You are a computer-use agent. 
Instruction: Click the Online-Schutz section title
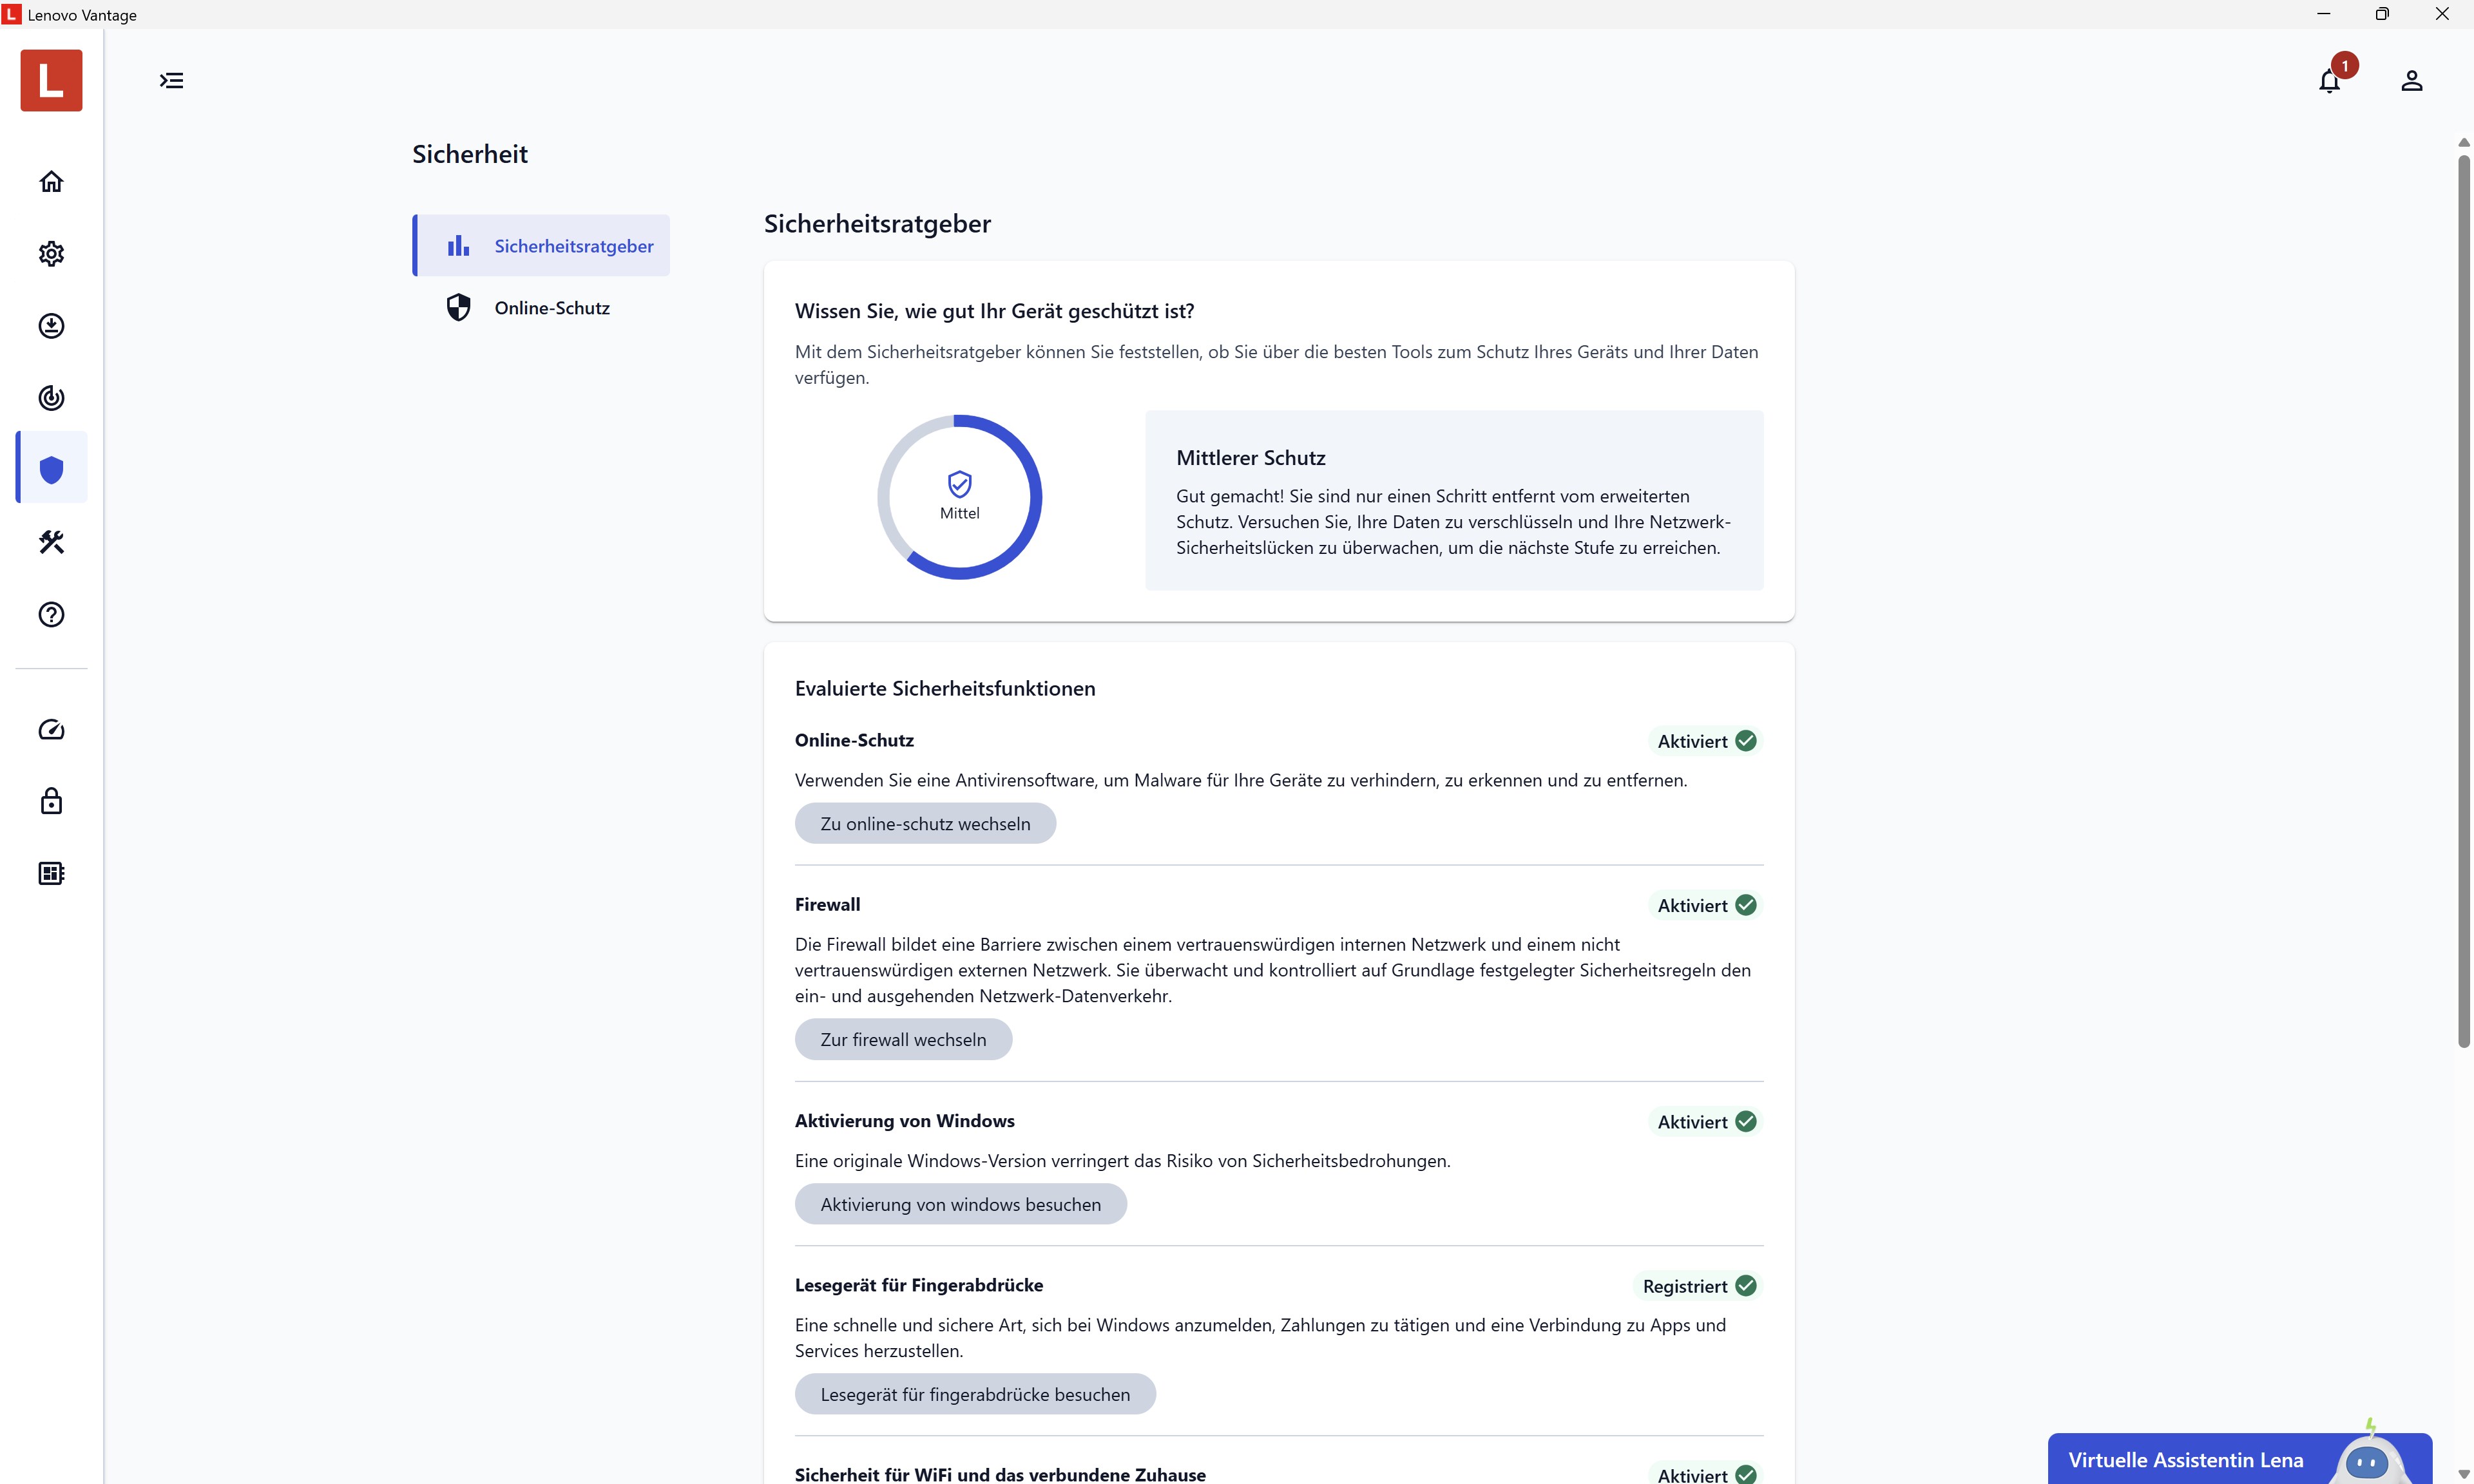[854, 741]
